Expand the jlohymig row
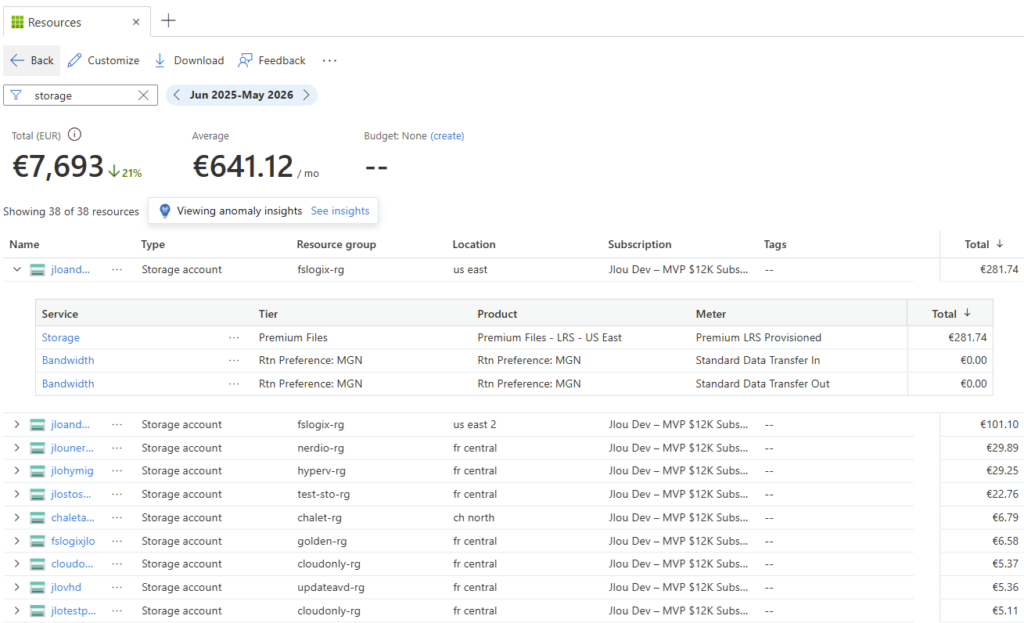This screenshot has width=1024, height=623. pos(17,471)
